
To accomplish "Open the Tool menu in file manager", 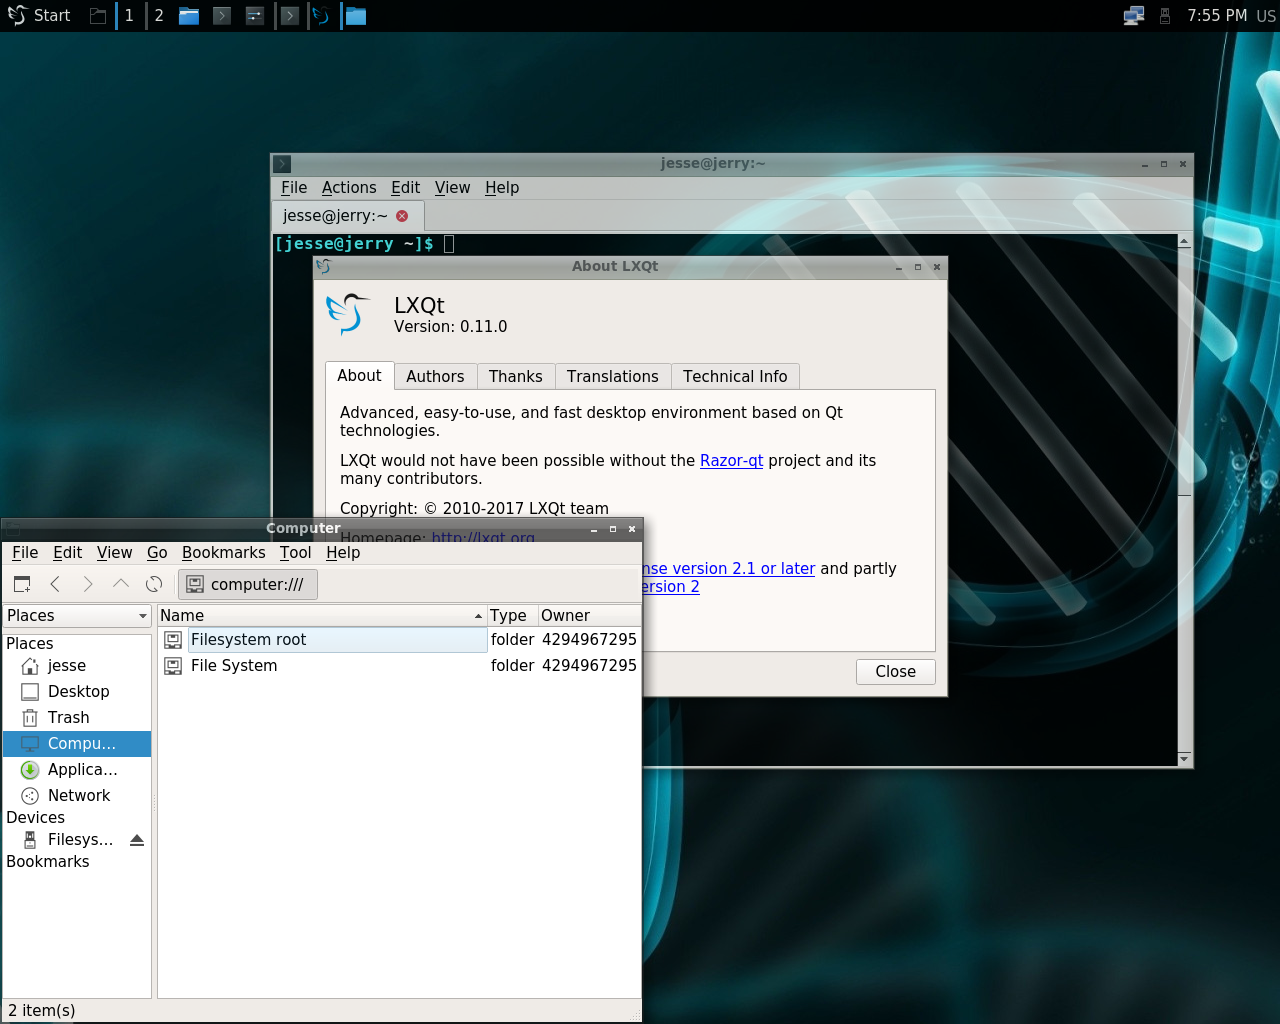I will [295, 553].
